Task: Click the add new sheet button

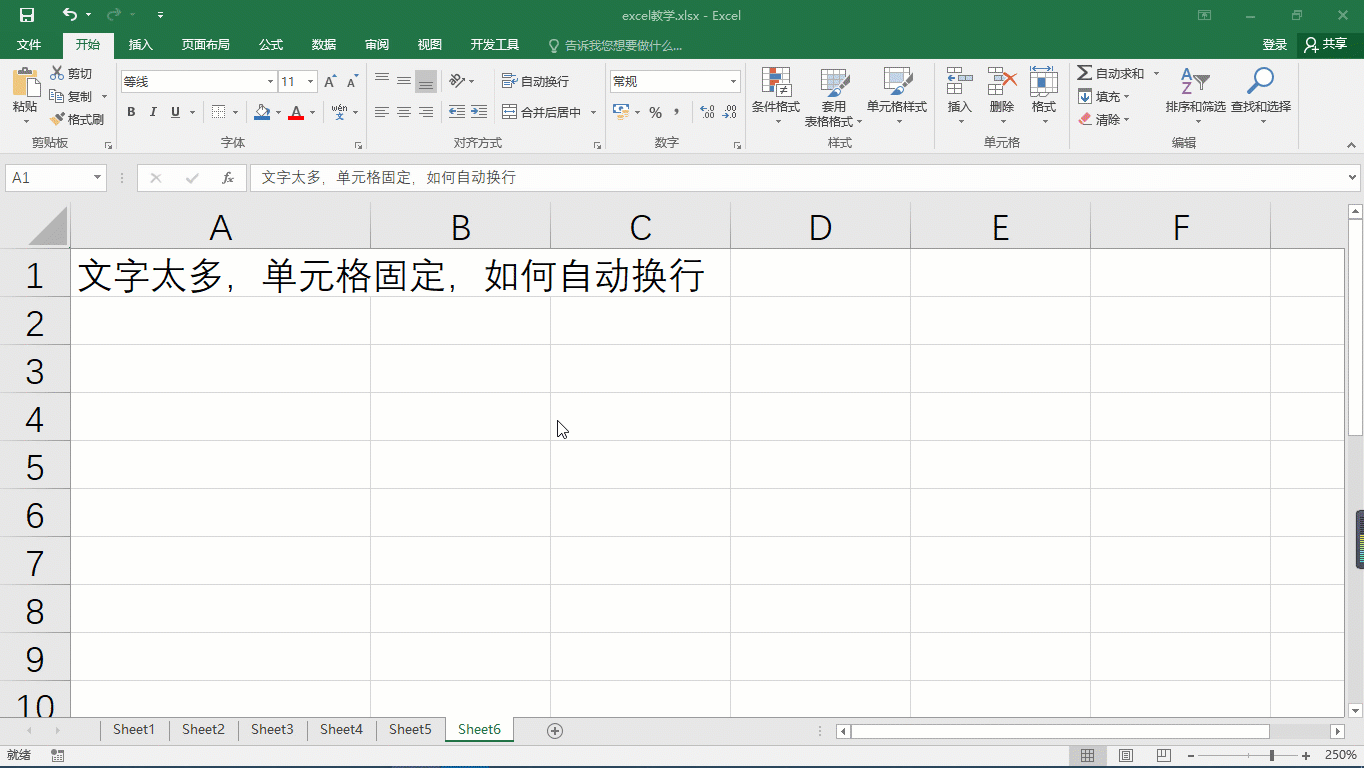Action: click(x=554, y=731)
